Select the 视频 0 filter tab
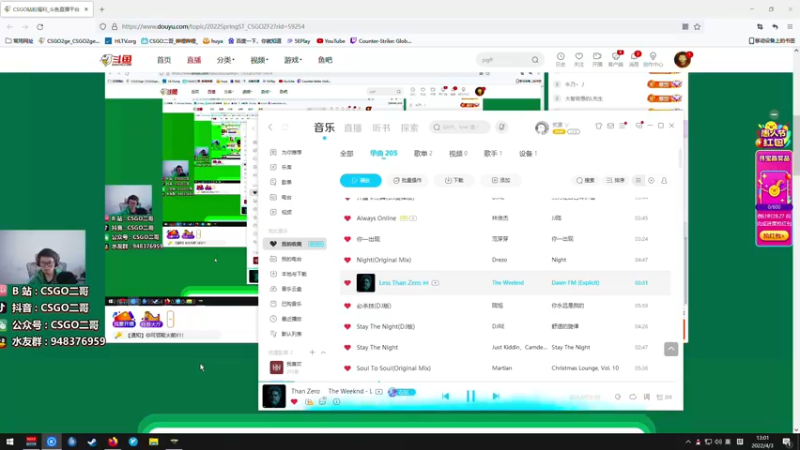Viewport: 800px width, 450px height. (458, 154)
